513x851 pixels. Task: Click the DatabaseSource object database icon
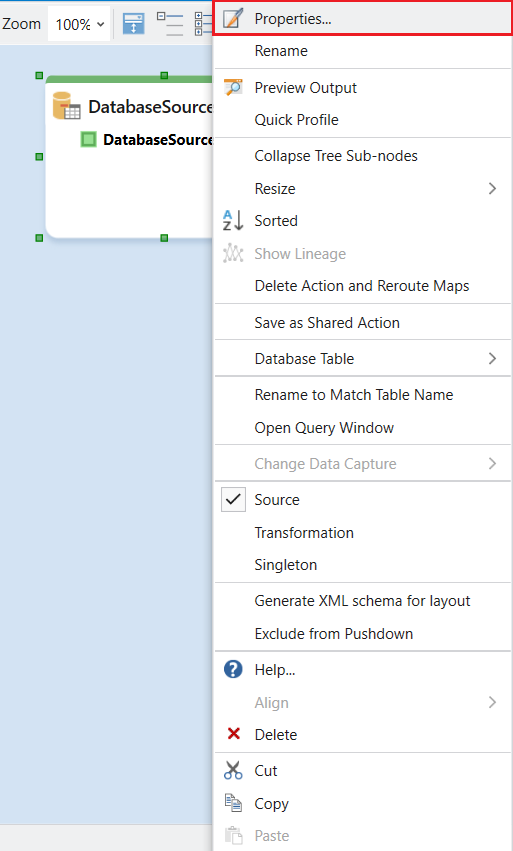(x=66, y=106)
